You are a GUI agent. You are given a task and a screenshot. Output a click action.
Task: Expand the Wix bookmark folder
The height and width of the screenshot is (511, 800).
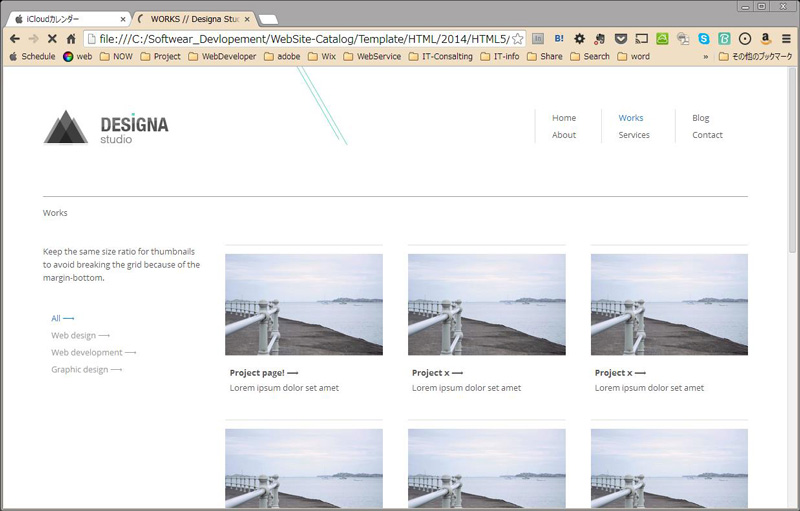click(x=322, y=57)
